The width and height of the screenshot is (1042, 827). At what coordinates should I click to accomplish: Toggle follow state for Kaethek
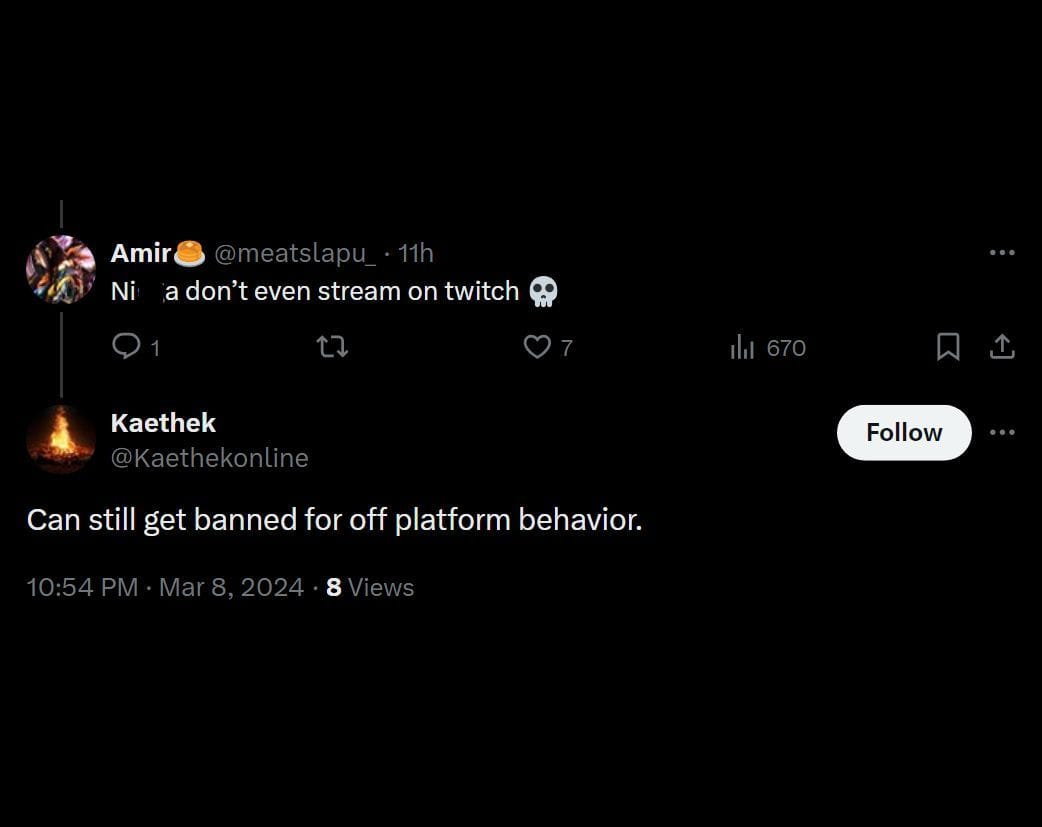[x=903, y=432]
